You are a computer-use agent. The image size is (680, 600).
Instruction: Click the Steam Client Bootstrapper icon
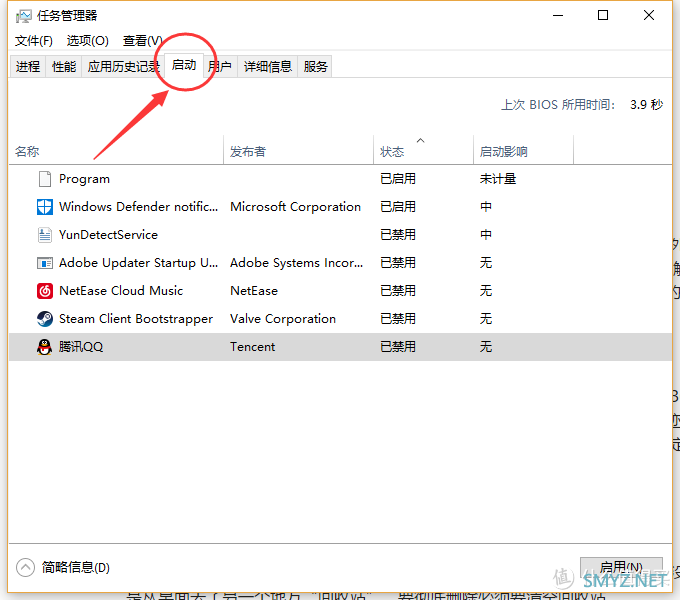coord(45,319)
